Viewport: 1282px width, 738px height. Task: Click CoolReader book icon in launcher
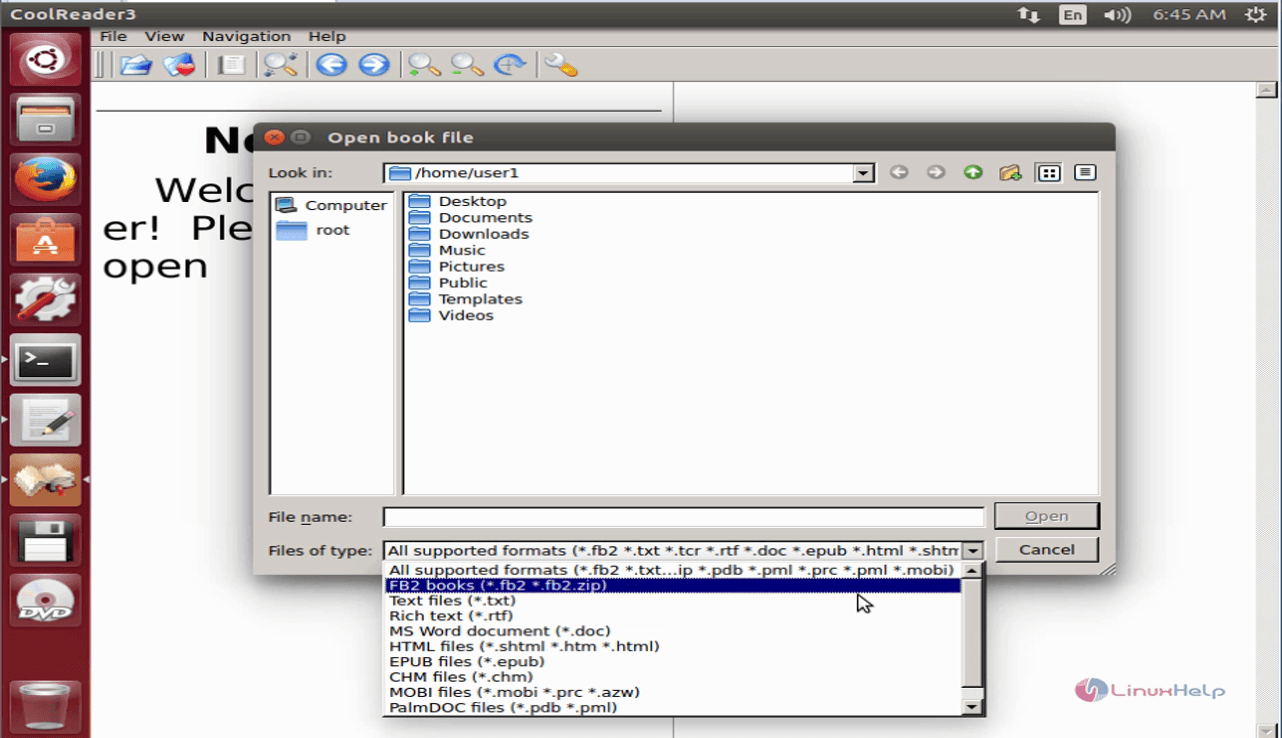[45, 481]
